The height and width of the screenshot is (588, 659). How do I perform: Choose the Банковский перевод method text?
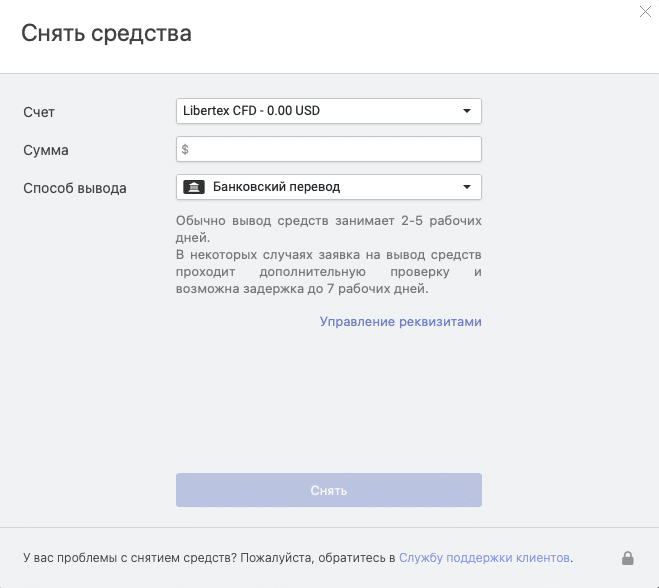point(277,187)
